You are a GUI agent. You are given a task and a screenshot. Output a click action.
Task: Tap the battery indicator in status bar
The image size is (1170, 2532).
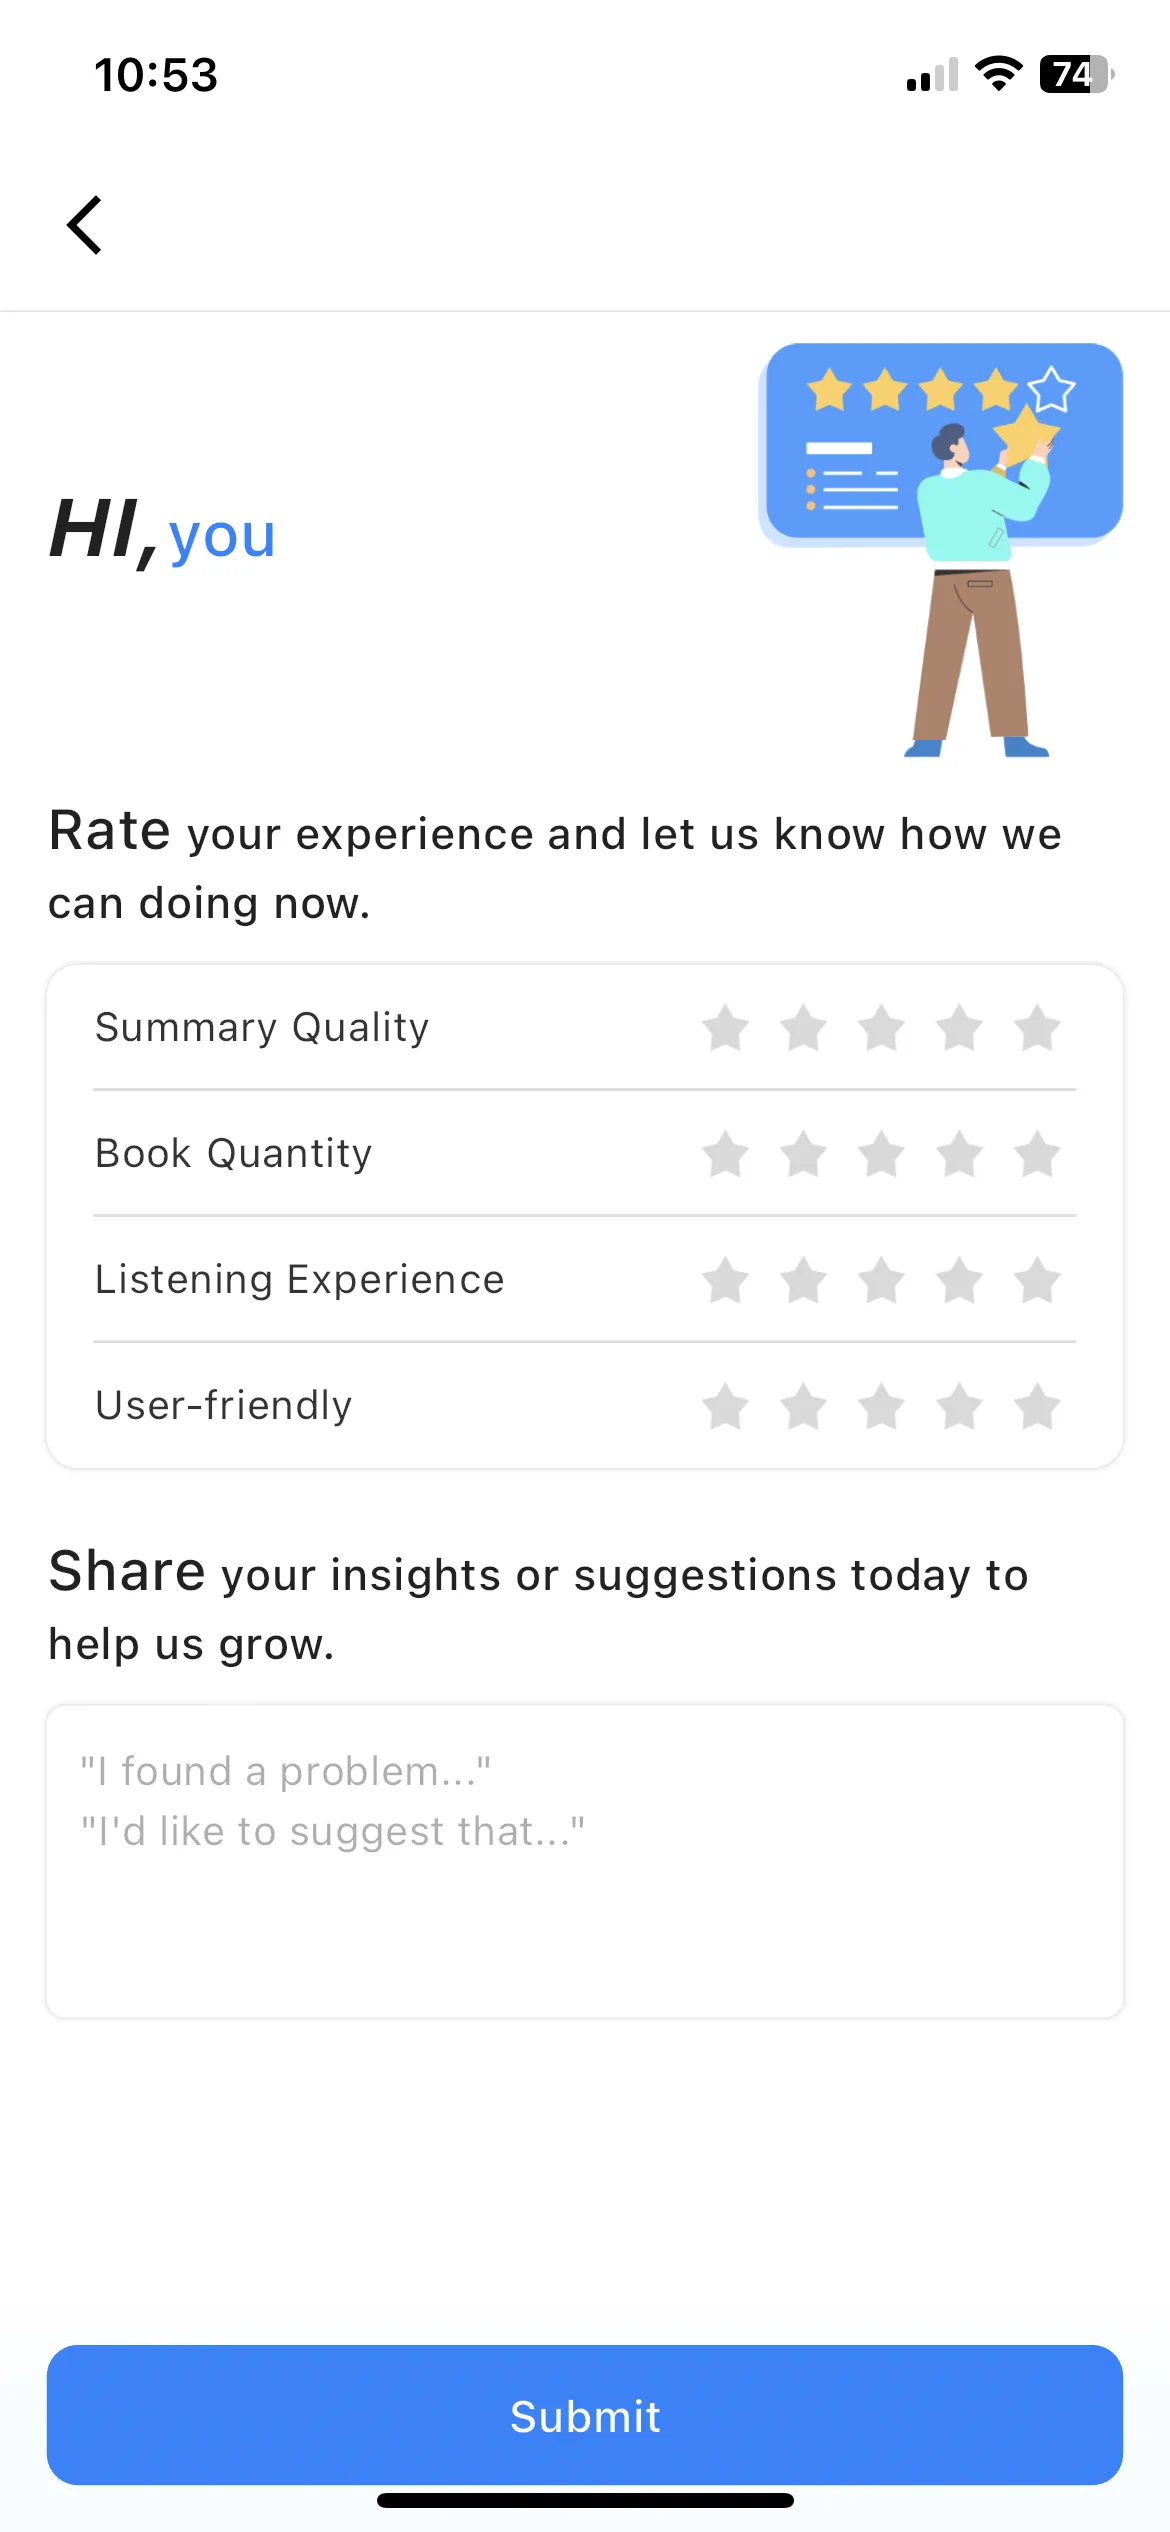point(1077,74)
